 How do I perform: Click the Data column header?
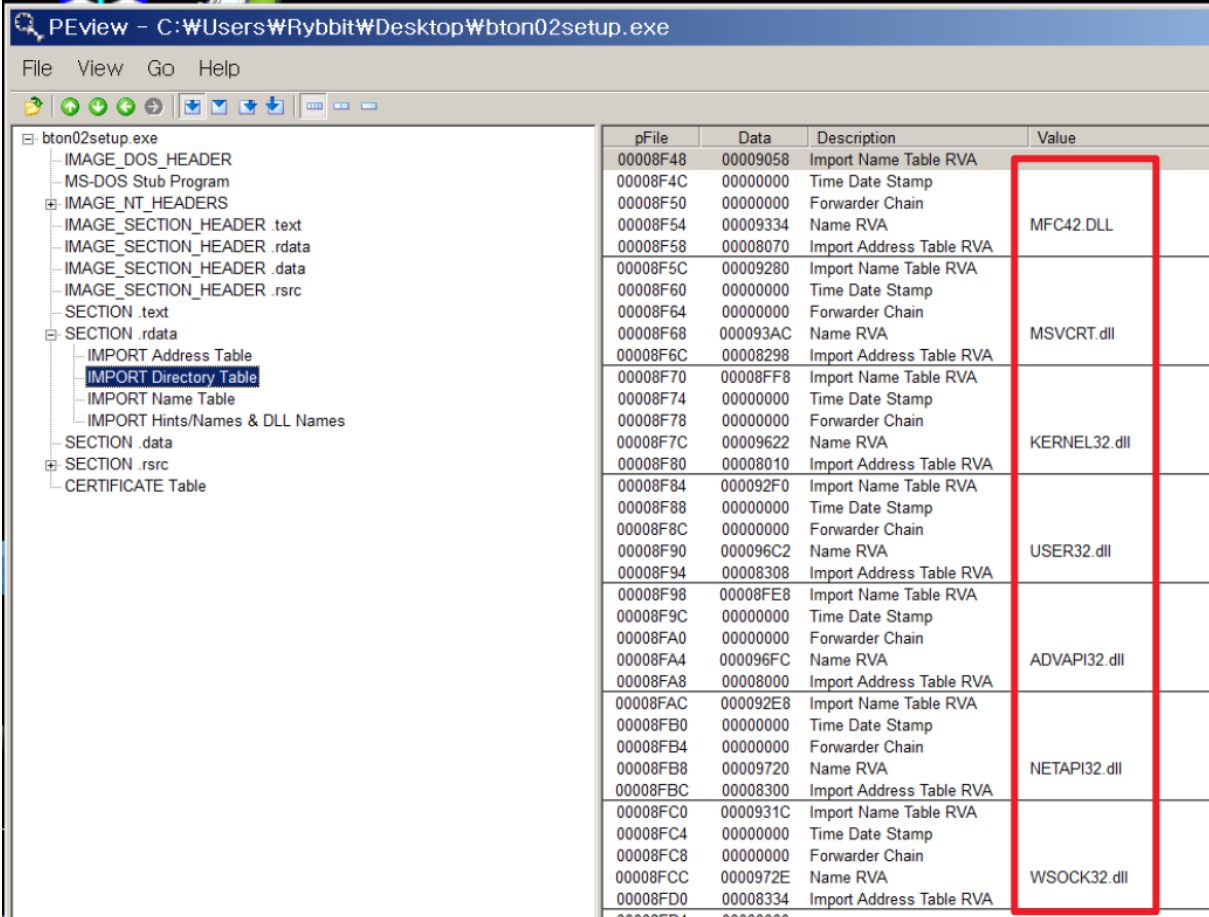coord(754,138)
